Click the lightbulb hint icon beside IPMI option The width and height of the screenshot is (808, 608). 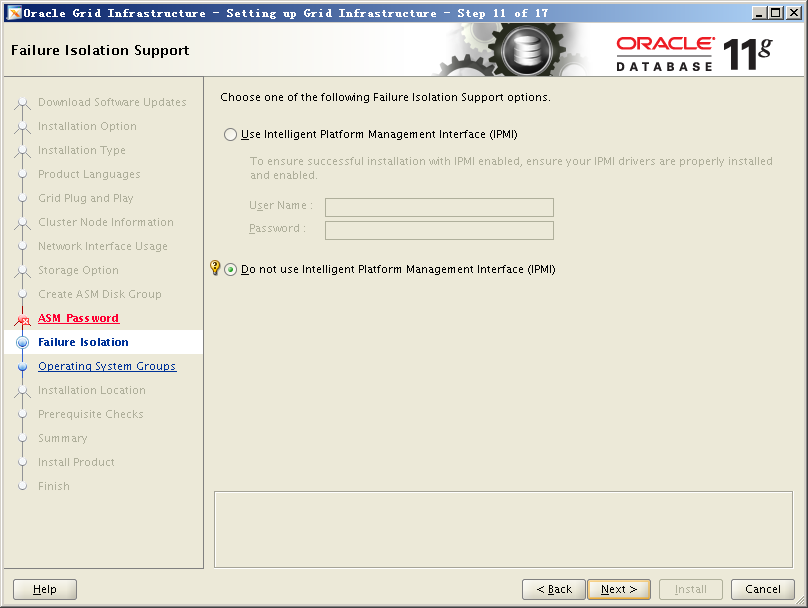pos(214,268)
